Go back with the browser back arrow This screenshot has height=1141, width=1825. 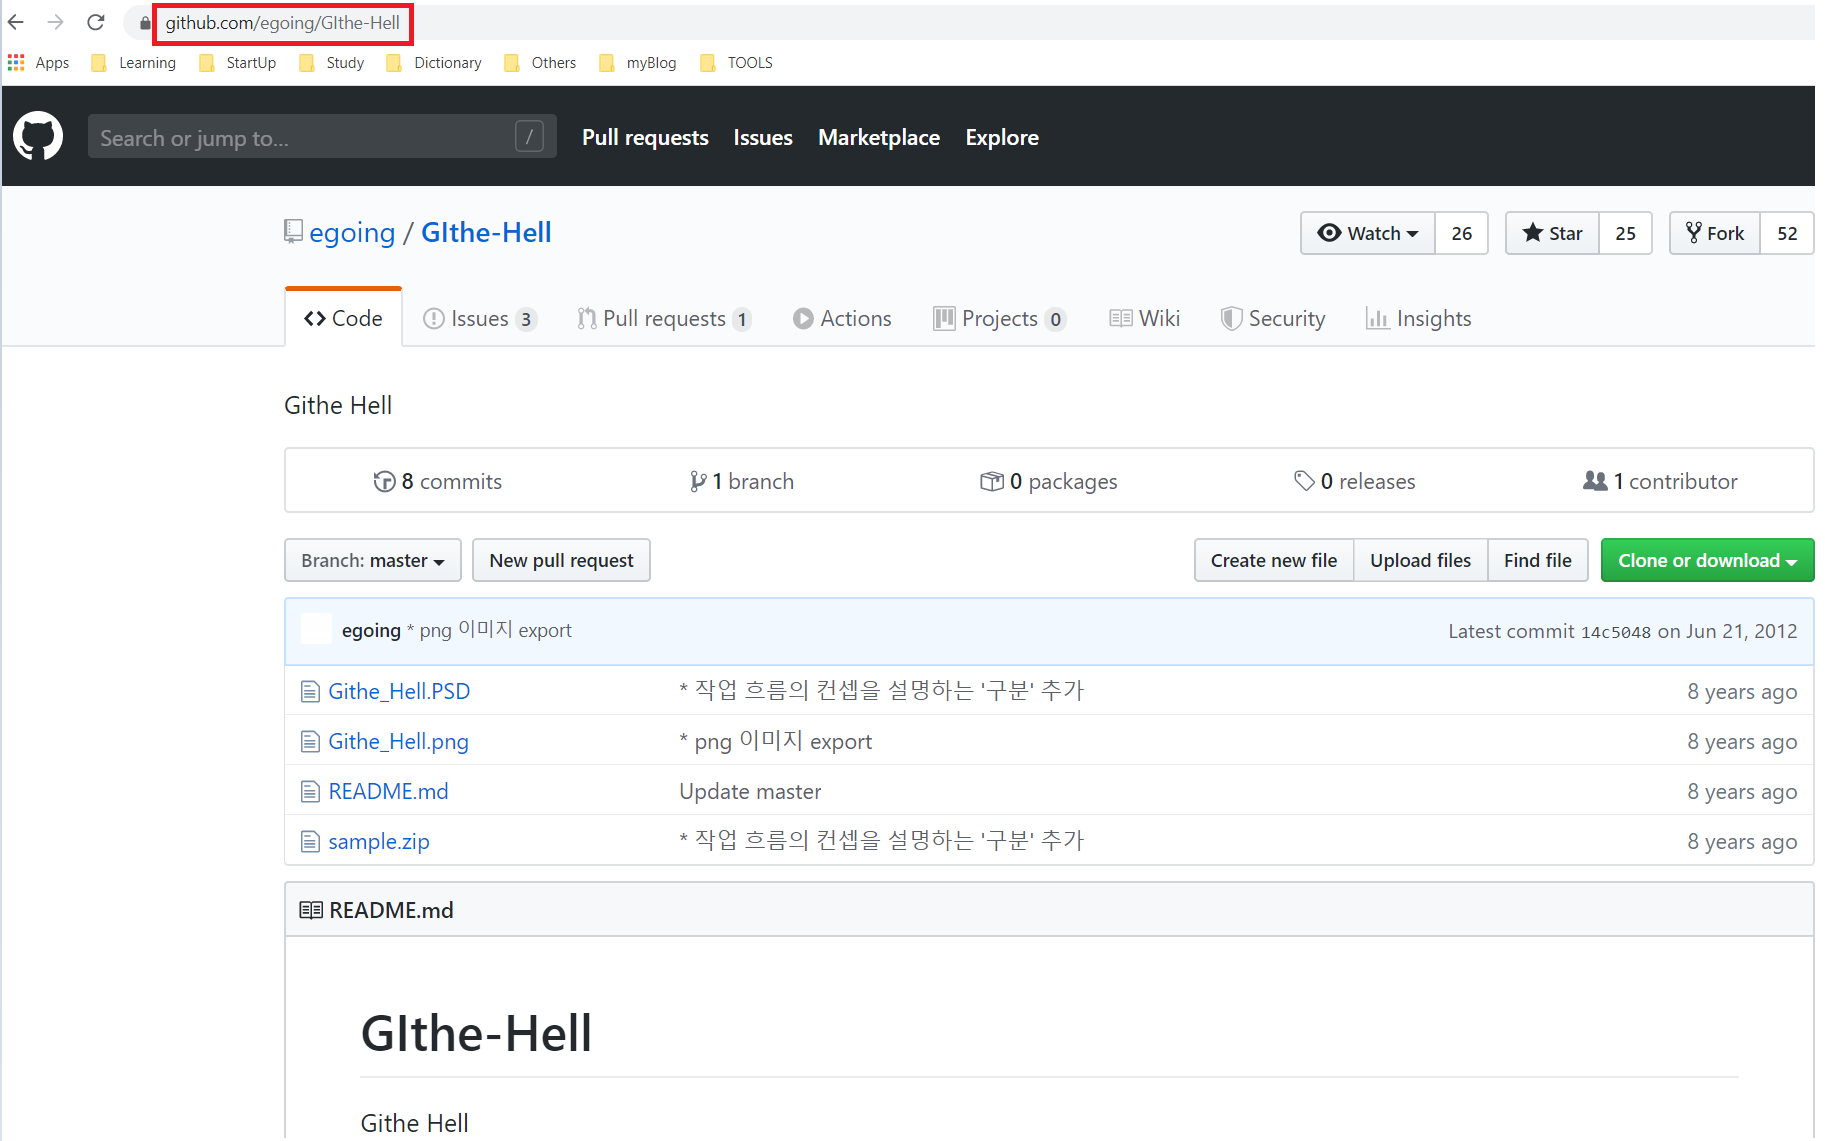[16, 22]
